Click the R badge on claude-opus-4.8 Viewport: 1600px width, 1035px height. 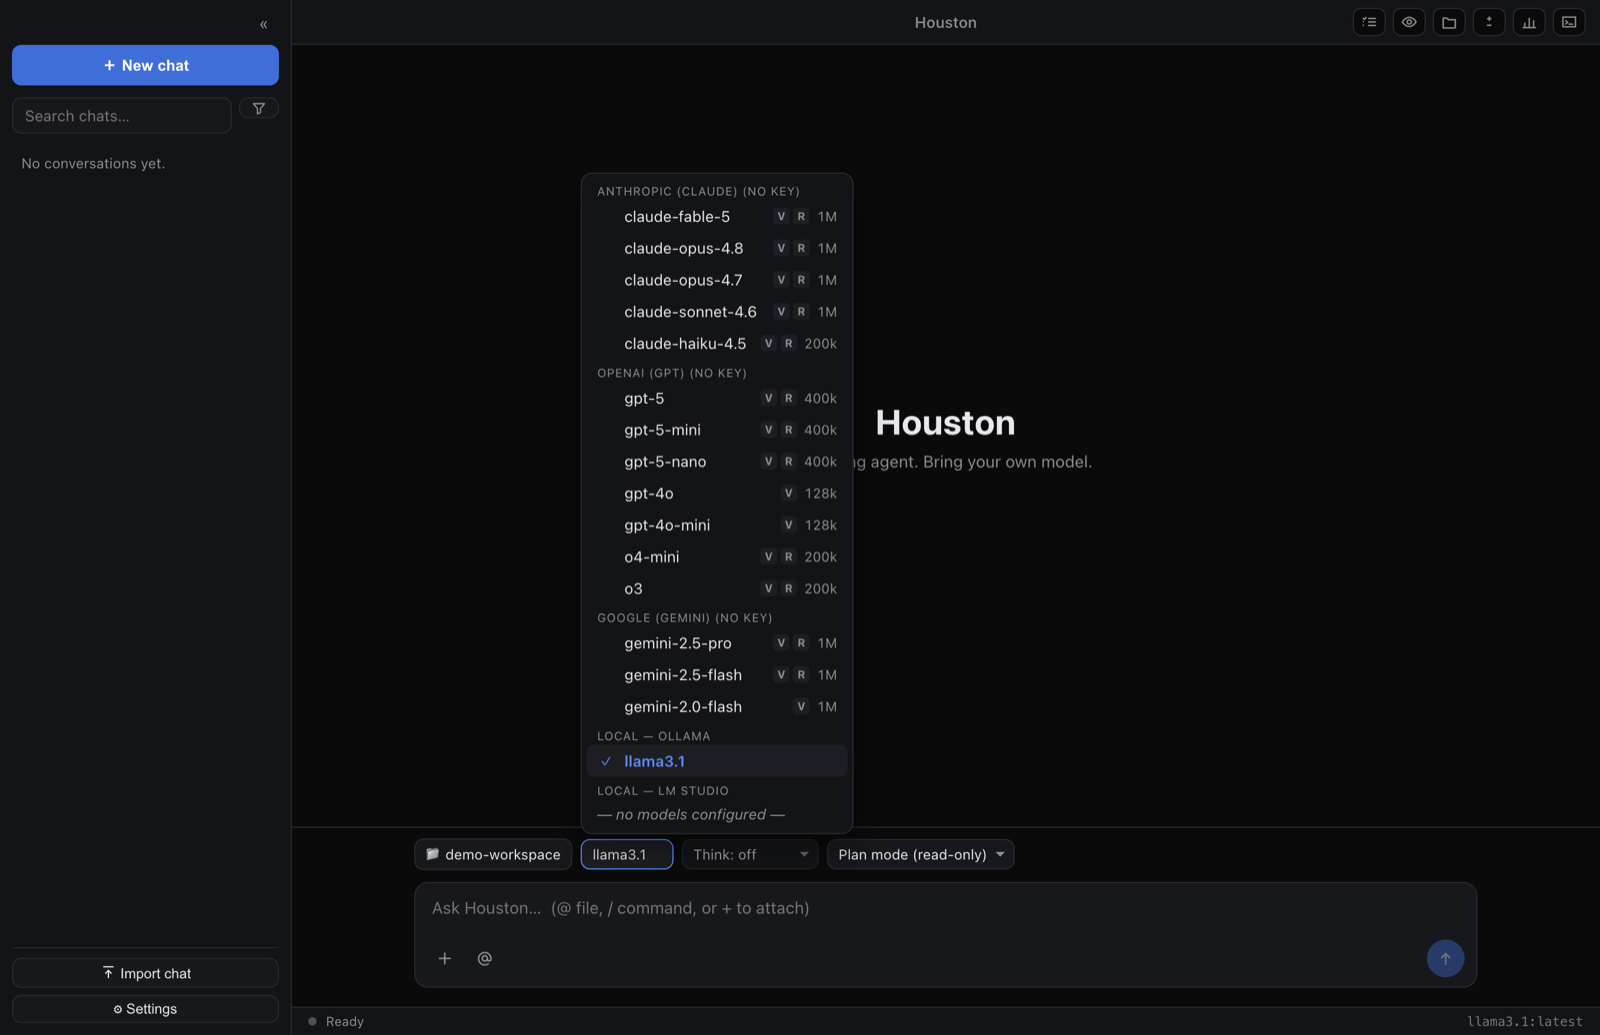[x=801, y=248]
